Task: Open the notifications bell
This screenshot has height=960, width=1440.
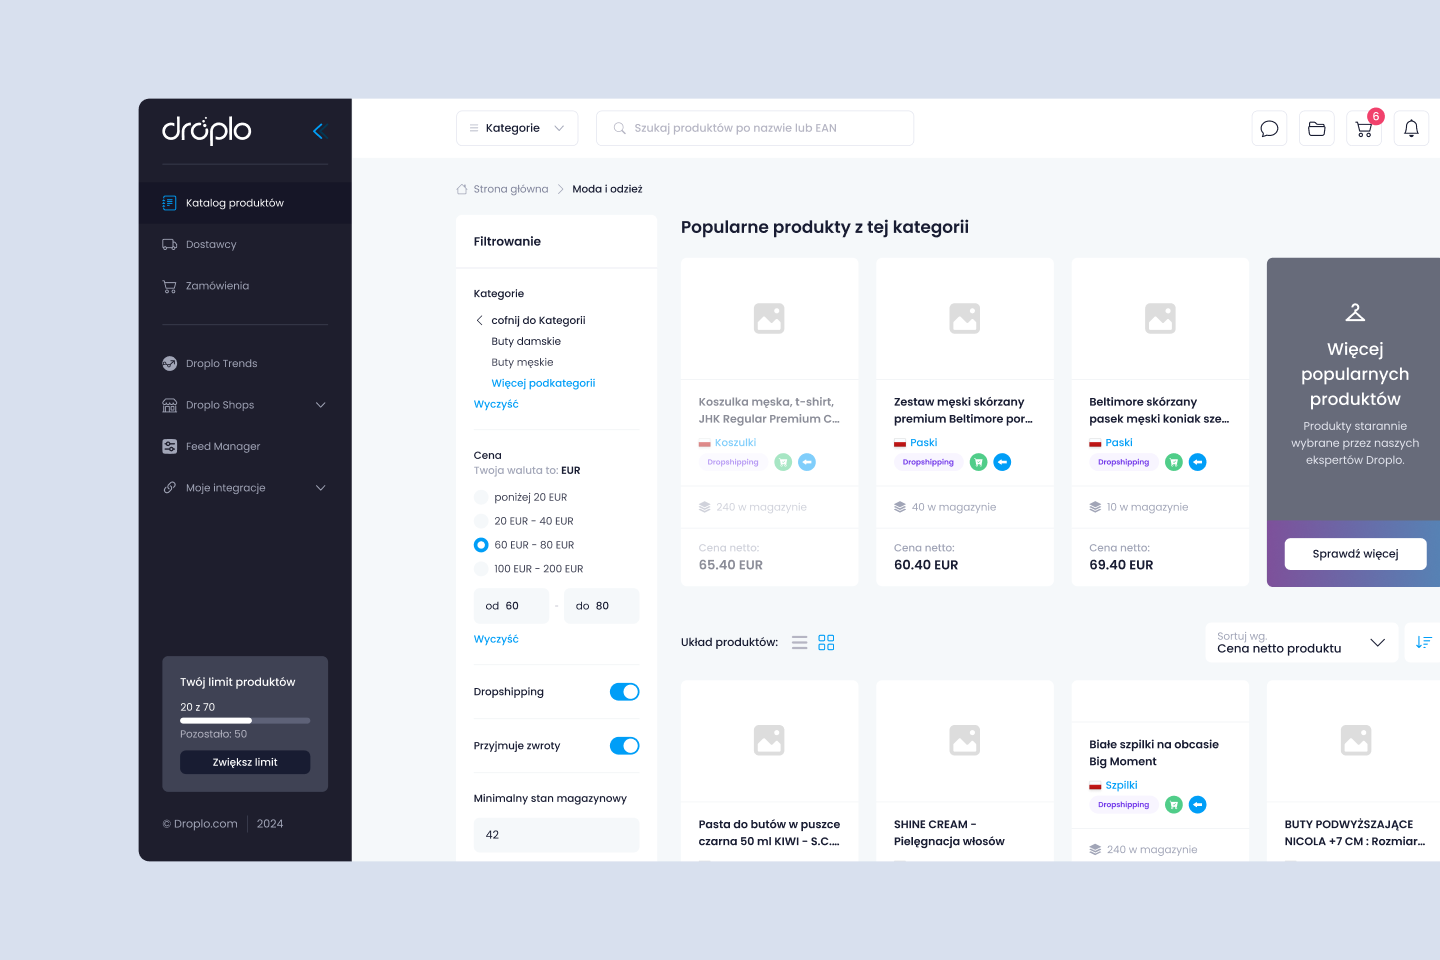Action: (x=1411, y=128)
